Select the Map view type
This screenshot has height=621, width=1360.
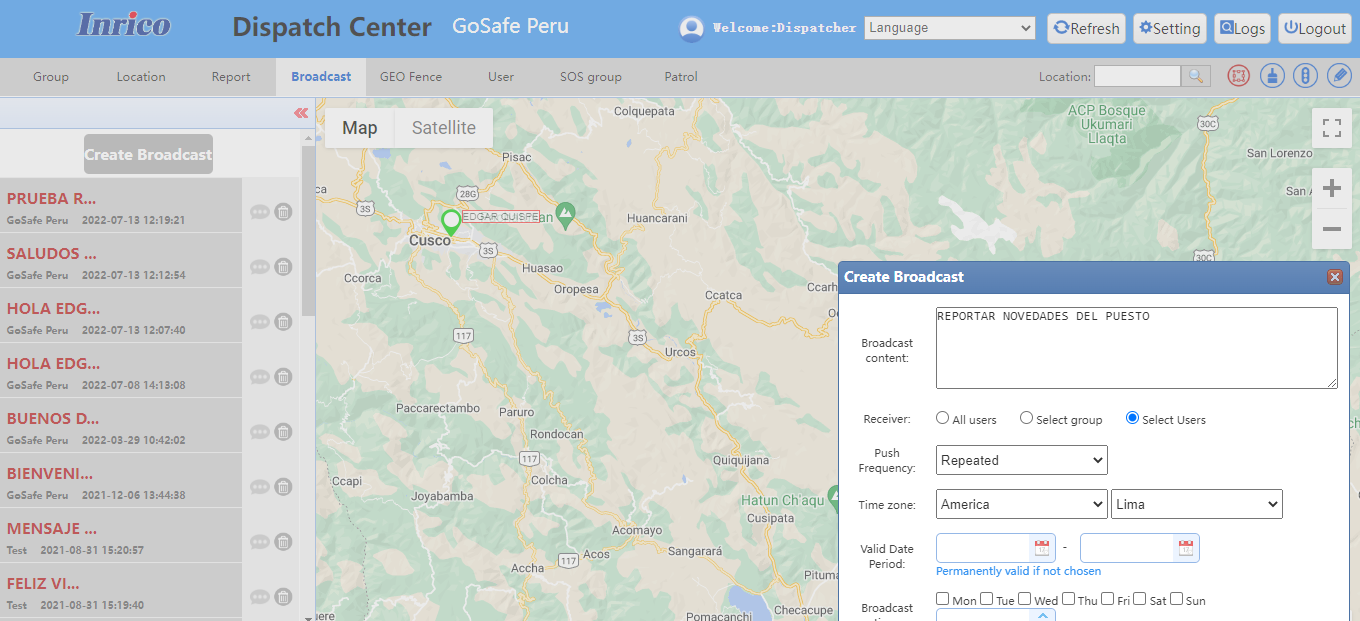coord(360,128)
